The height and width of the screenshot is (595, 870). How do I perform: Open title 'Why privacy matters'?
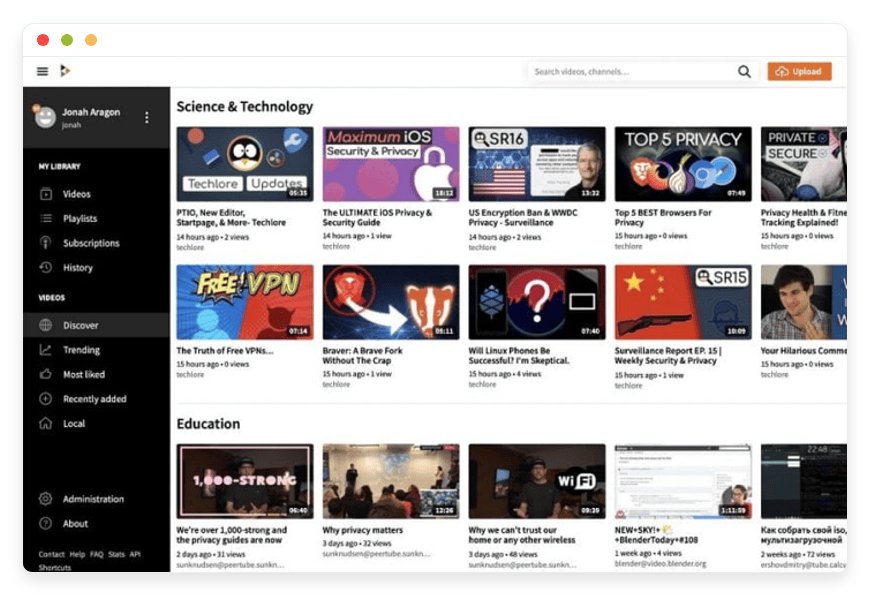point(363,530)
